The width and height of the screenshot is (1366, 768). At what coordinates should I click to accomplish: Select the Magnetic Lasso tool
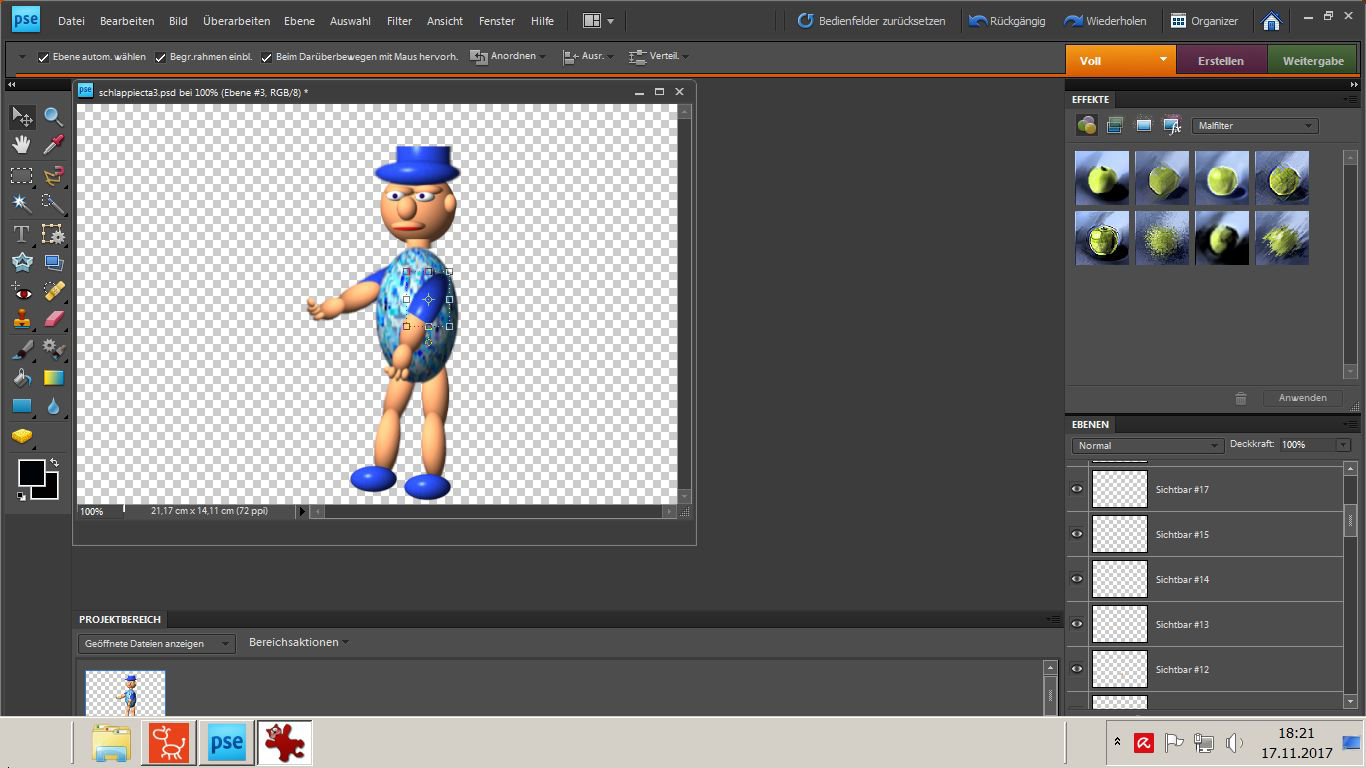click(54, 176)
